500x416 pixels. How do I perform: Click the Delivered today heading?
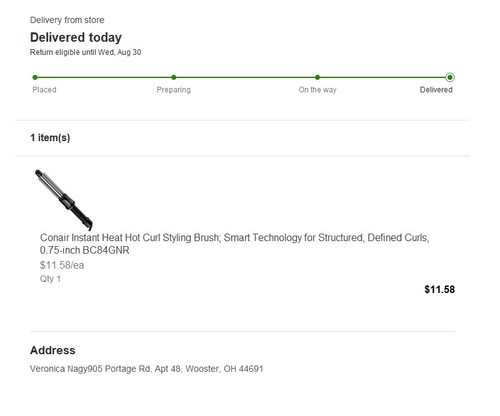click(76, 37)
